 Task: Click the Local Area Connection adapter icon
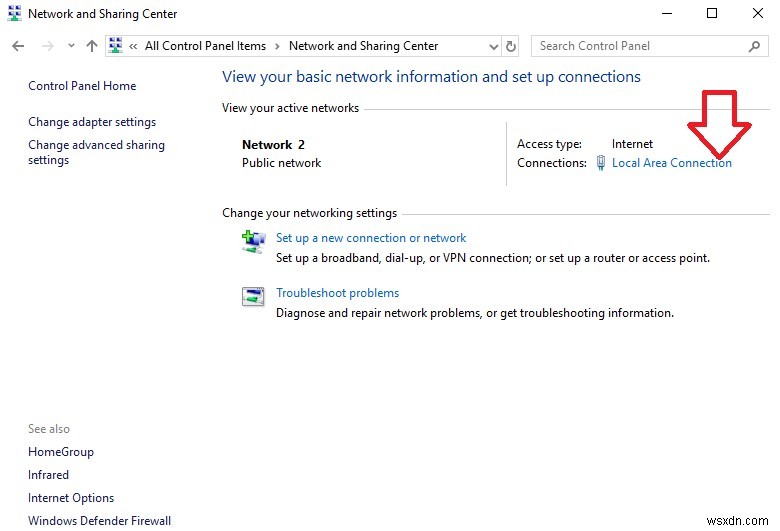(600, 163)
